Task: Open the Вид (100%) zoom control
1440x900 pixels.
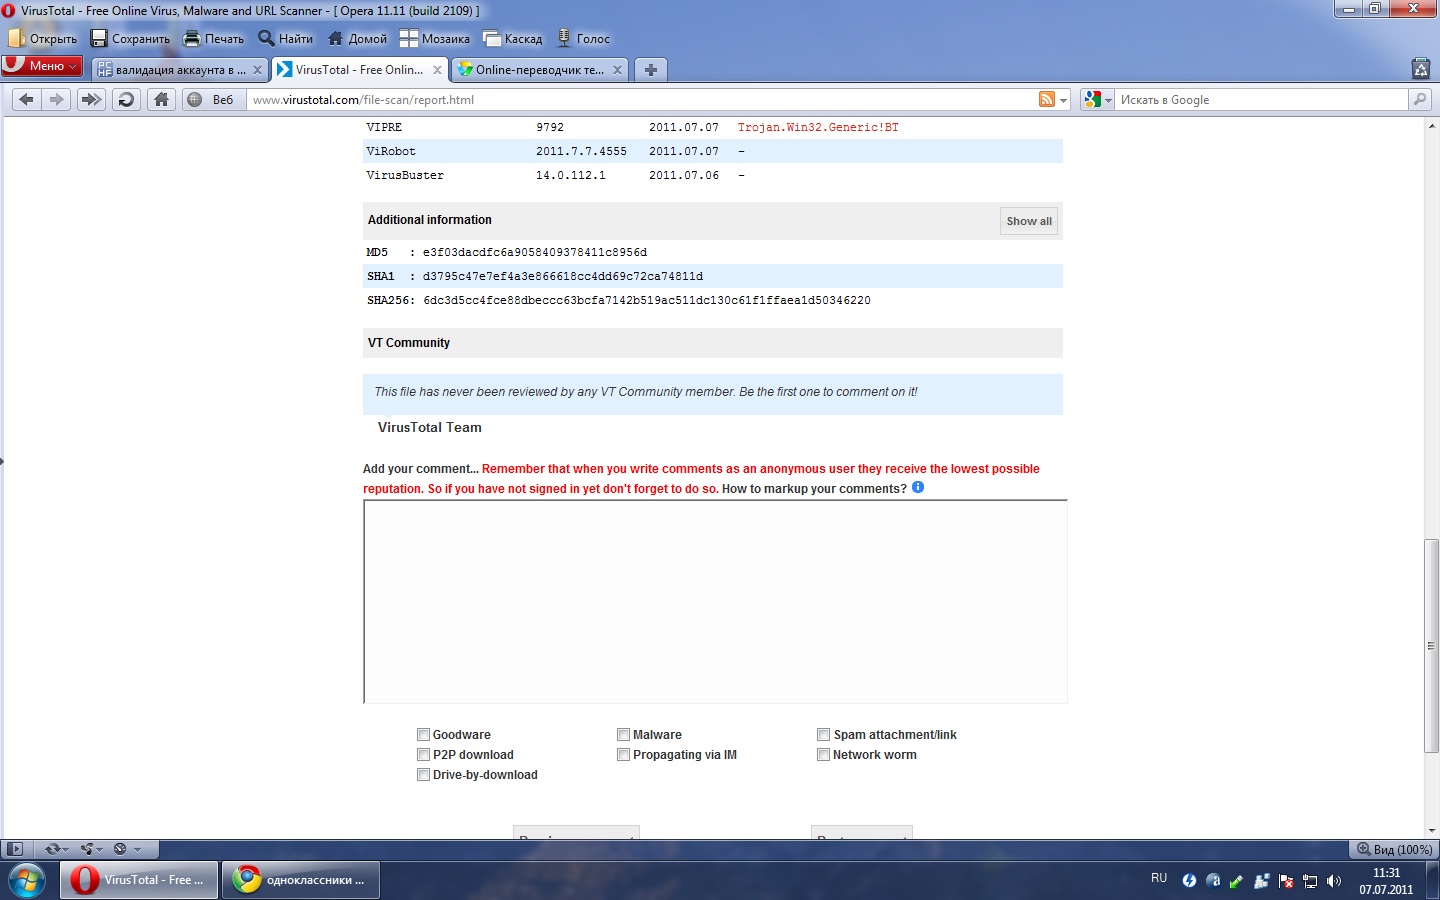Action: coord(1394,849)
